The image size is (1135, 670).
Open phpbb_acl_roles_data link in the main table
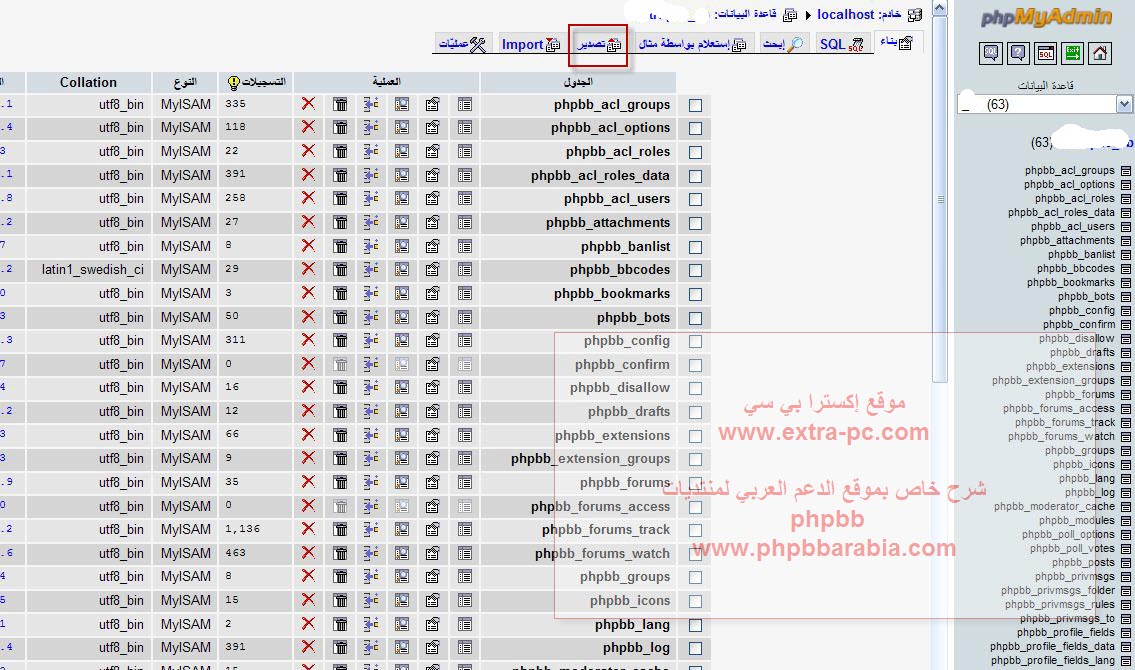pyautogui.click(x=600, y=175)
